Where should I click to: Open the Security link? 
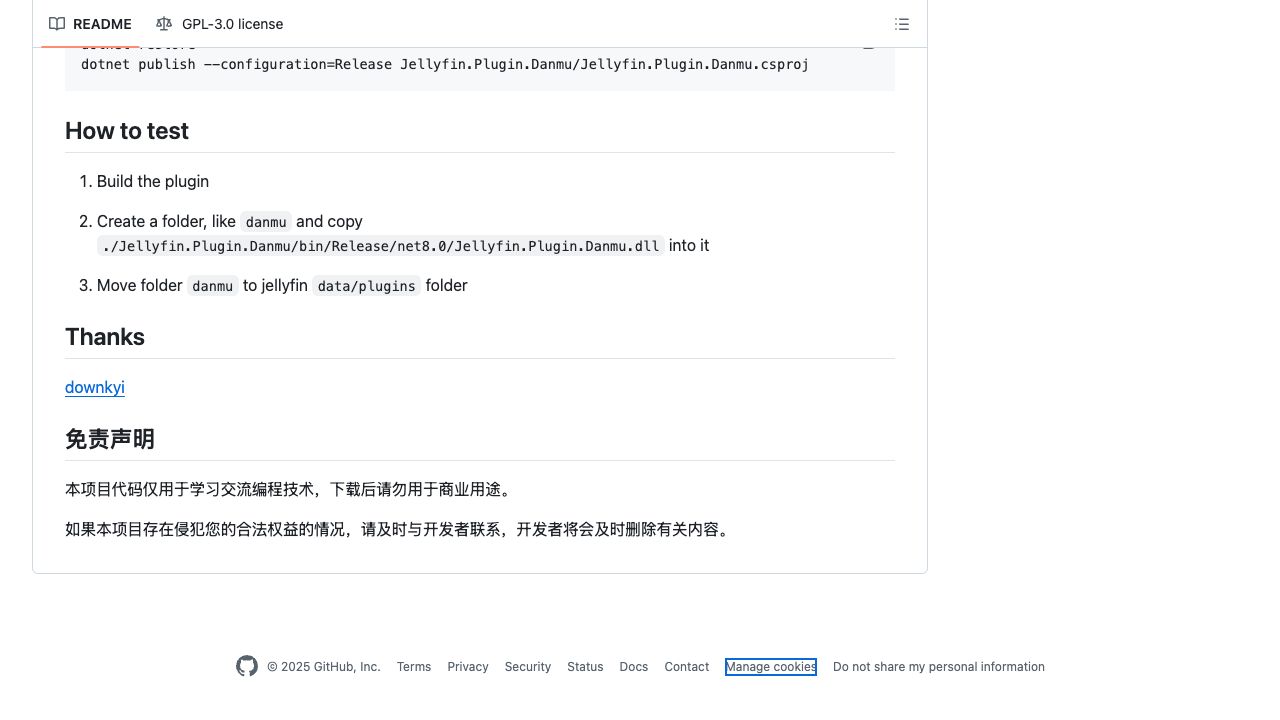point(527,666)
